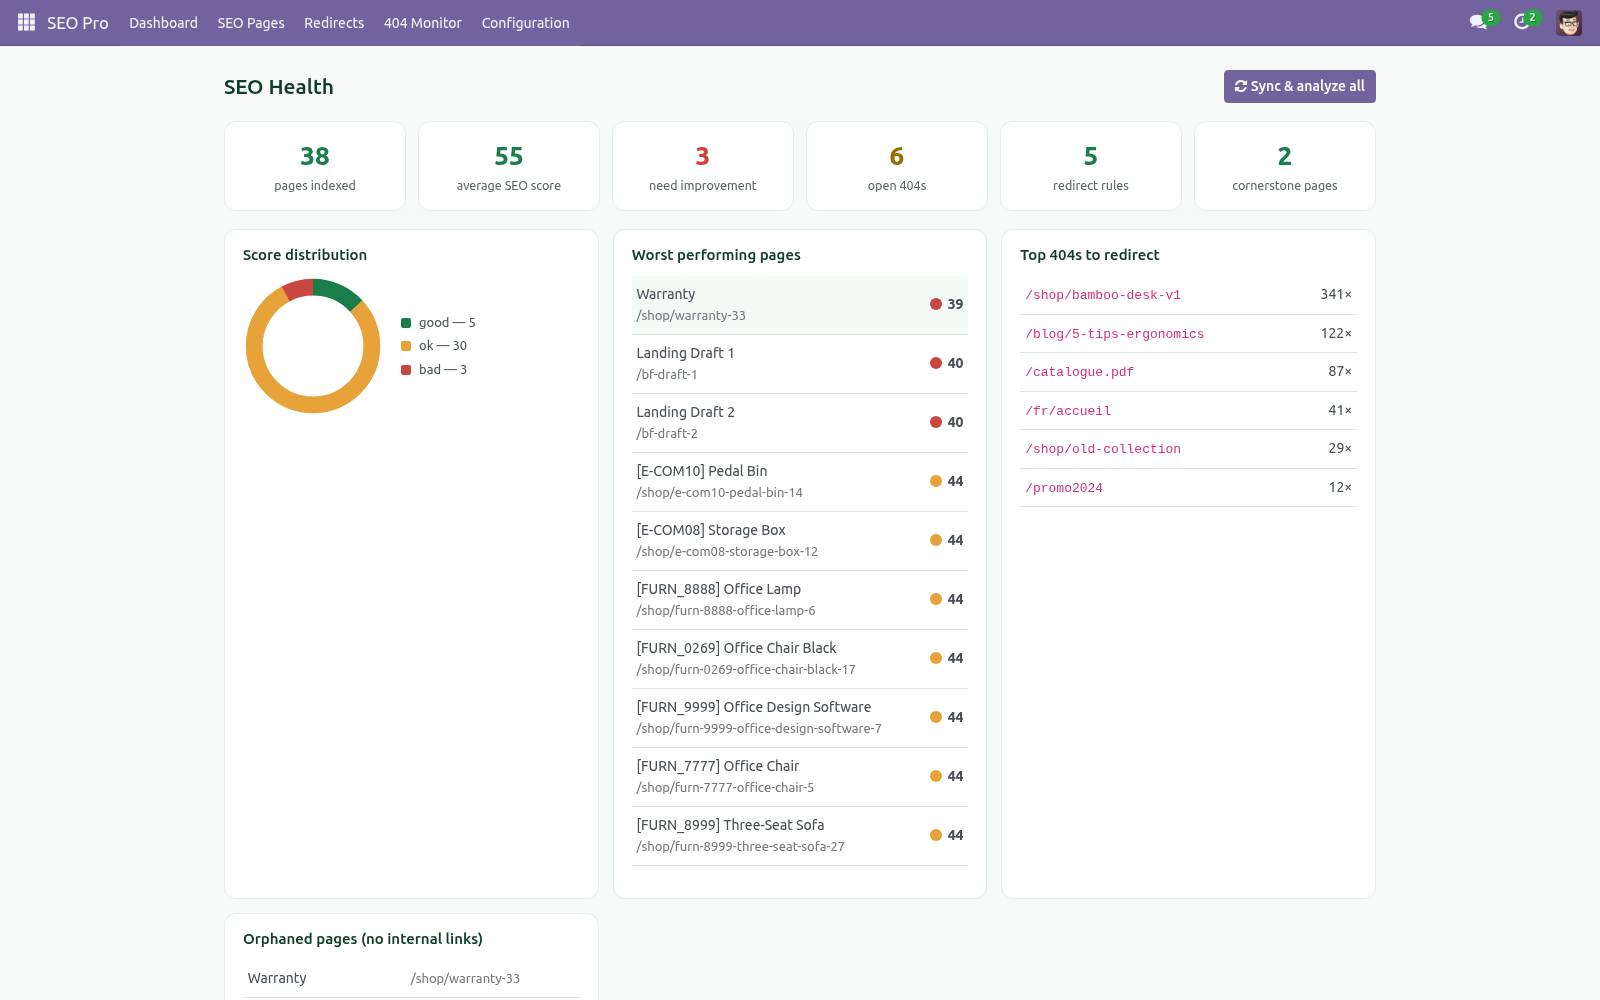
Task: Click the red bad legend swatch
Action: (406, 370)
